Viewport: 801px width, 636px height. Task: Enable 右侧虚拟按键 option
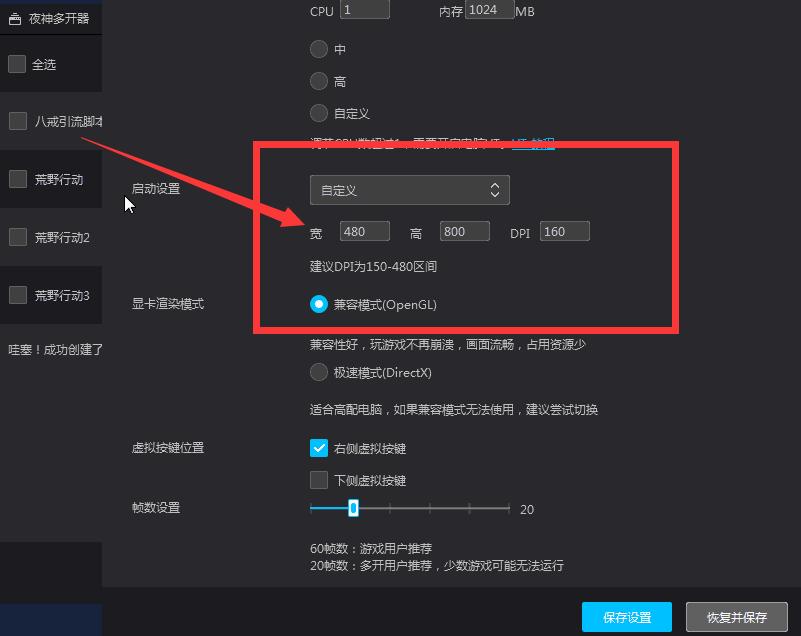click(x=319, y=448)
